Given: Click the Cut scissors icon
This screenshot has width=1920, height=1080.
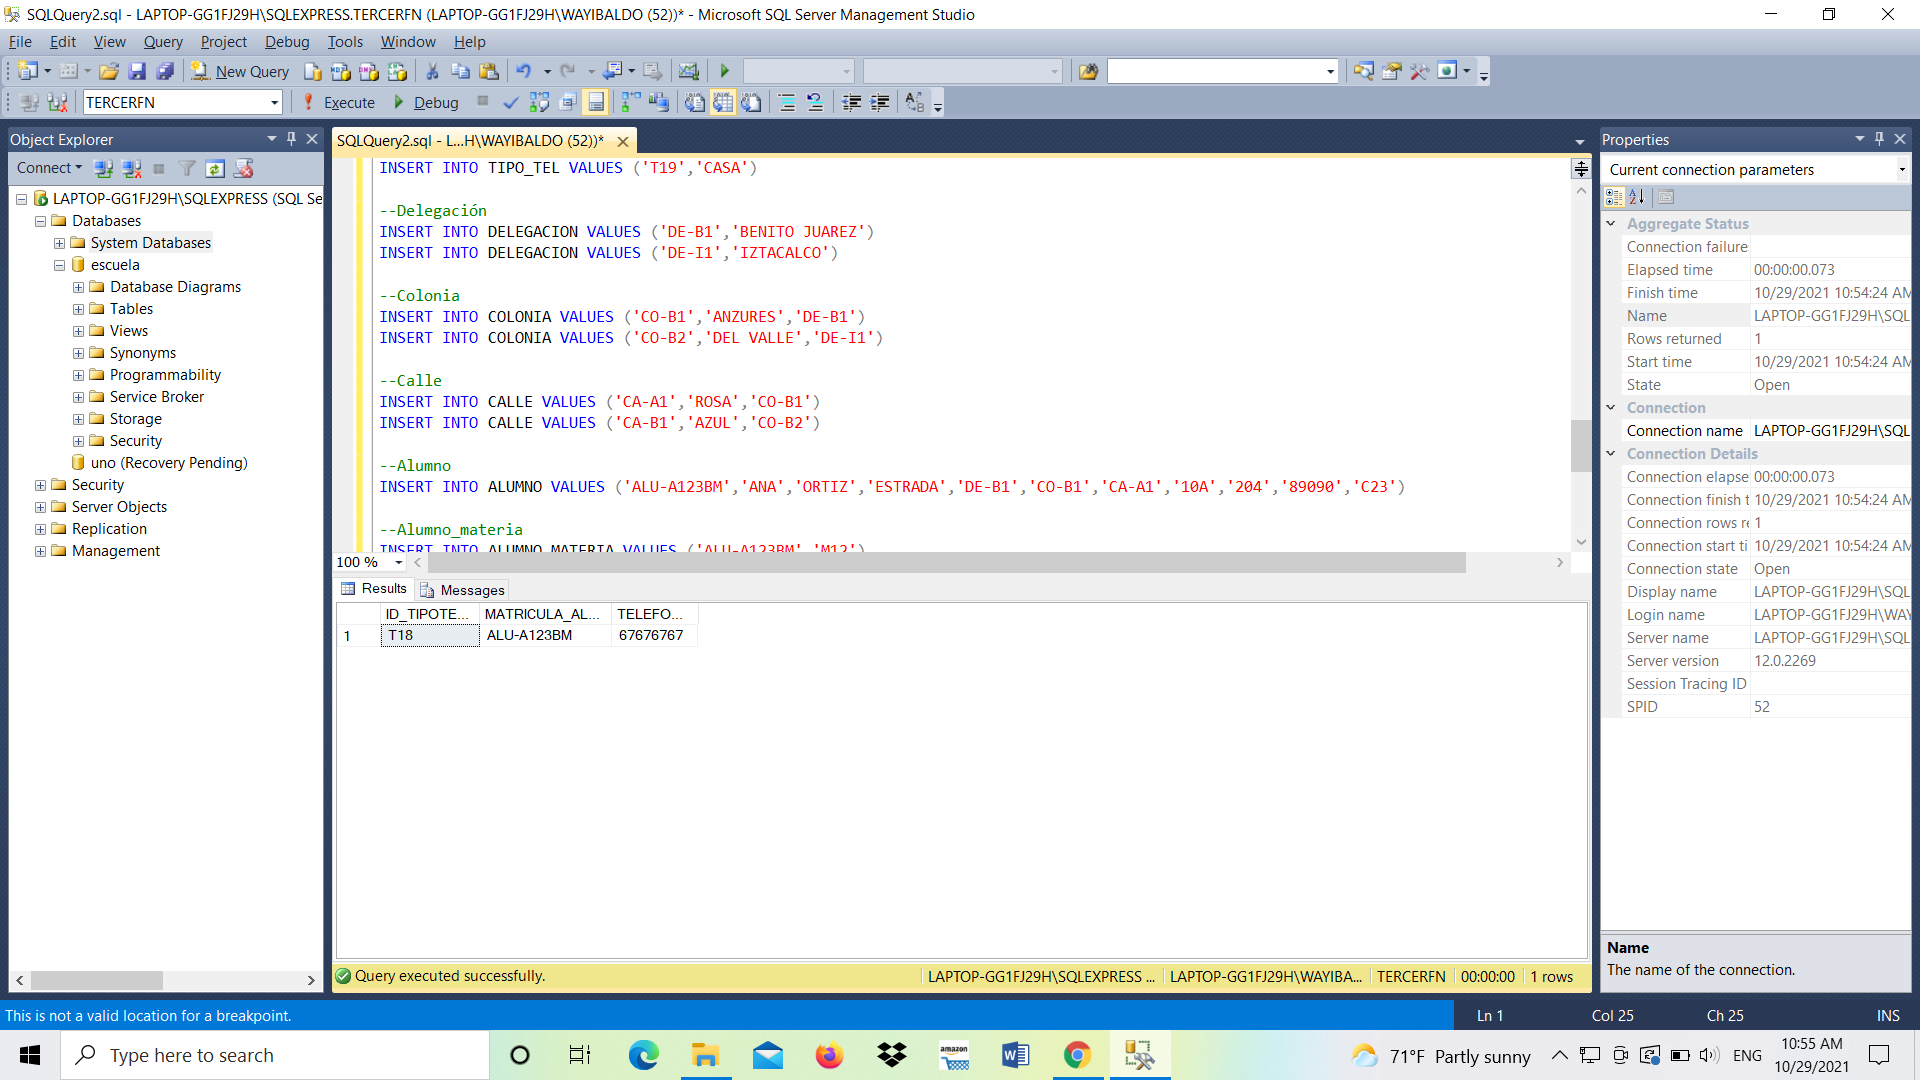Looking at the screenshot, I should tap(432, 71).
